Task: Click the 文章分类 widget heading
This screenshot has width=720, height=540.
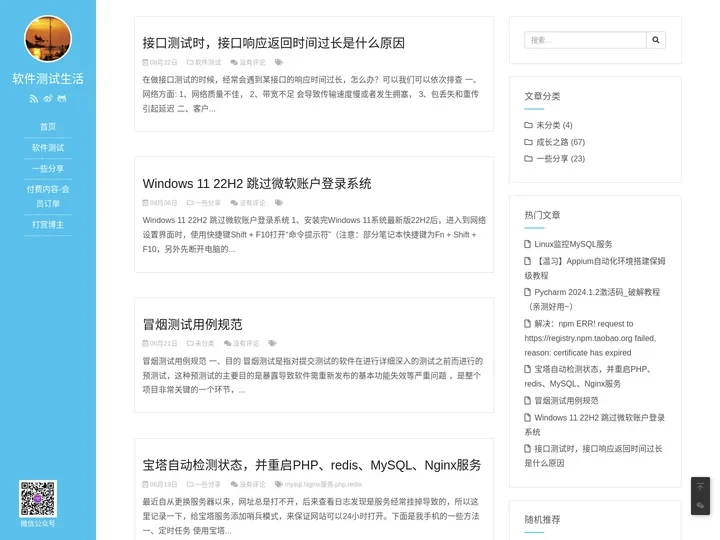Action: coord(542,96)
